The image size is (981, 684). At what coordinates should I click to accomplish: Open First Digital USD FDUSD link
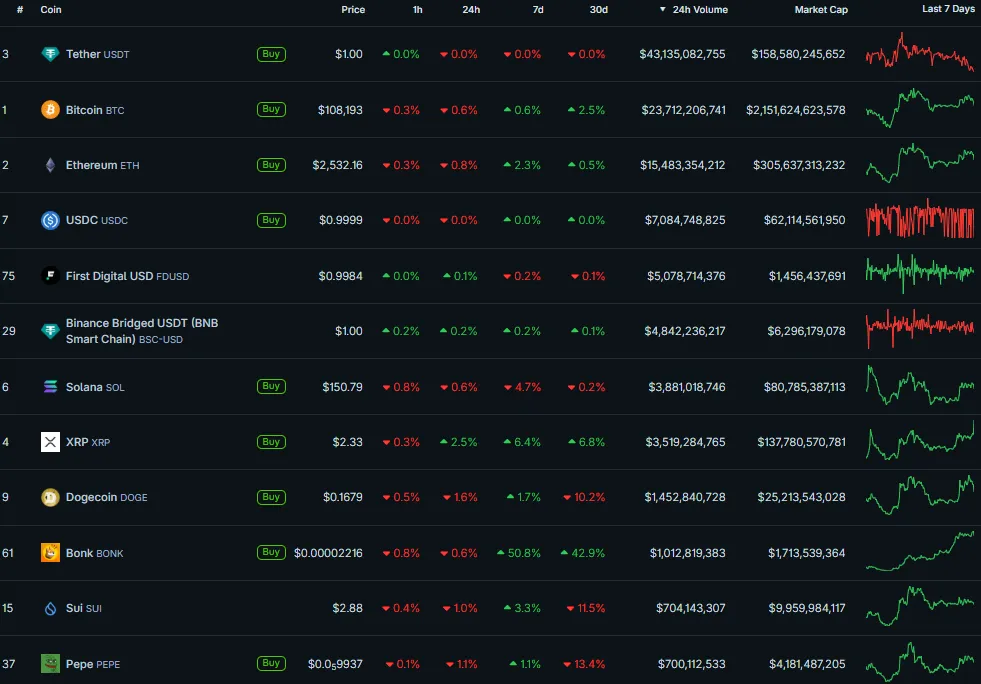click(128, 276)
